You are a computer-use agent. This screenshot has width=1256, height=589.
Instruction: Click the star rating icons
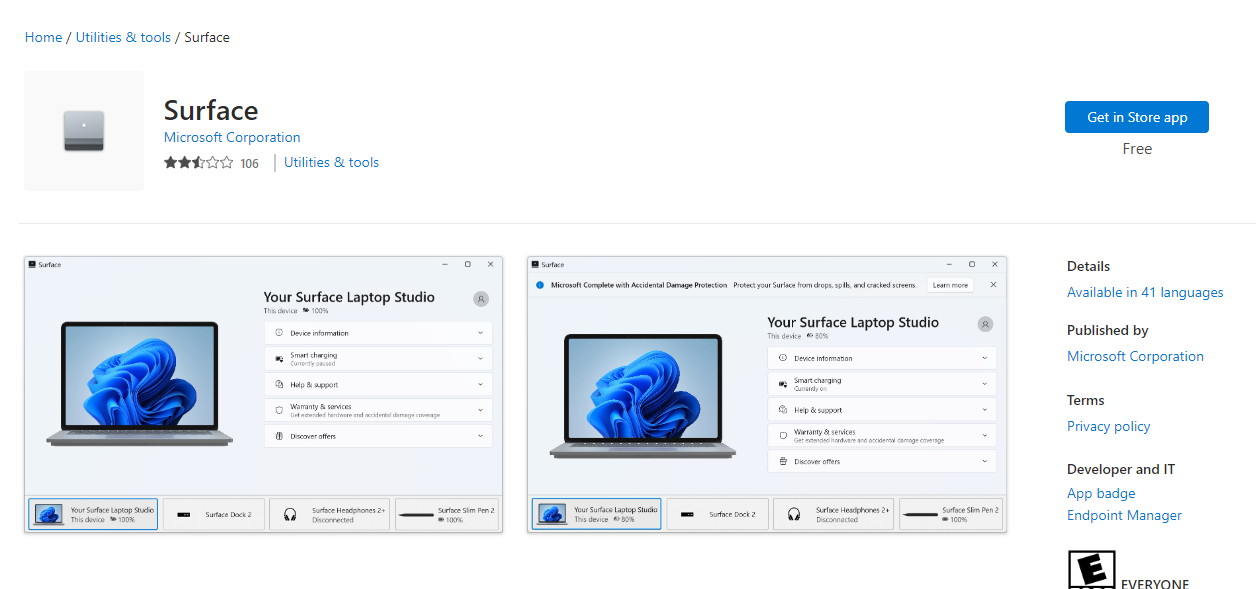[198, 163]
